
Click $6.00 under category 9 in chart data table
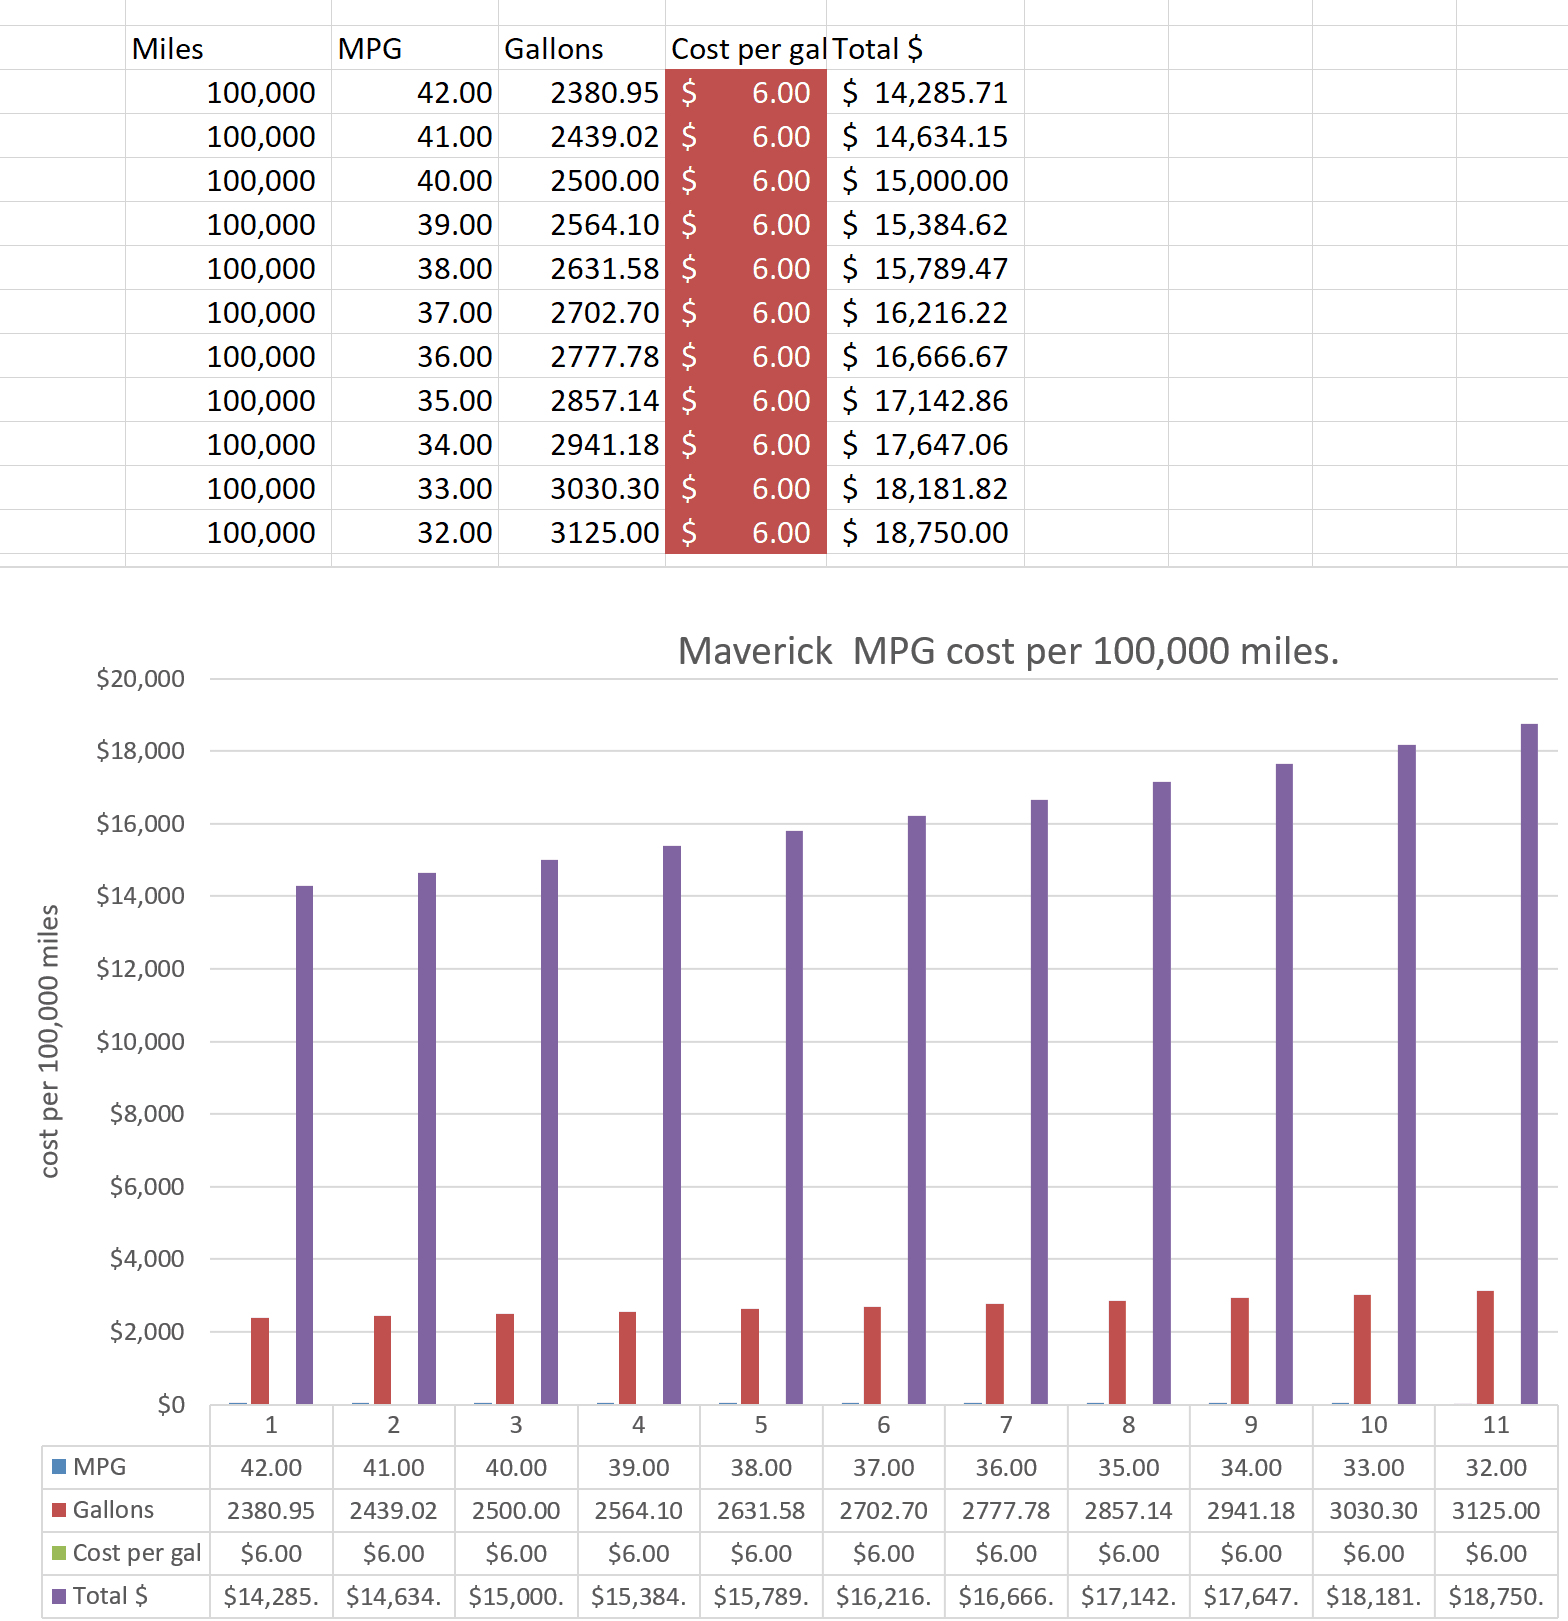click(1251, 1554)
